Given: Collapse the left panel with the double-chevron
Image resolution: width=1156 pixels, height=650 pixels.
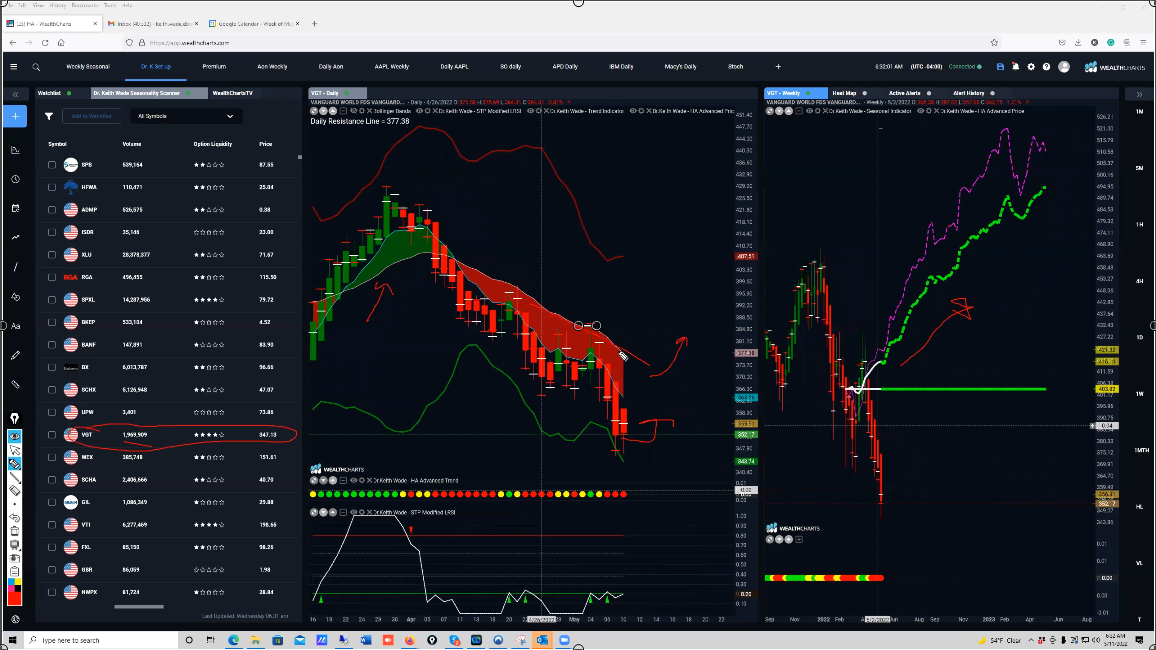Looking at the screenshot, I should tap(15, 94).
